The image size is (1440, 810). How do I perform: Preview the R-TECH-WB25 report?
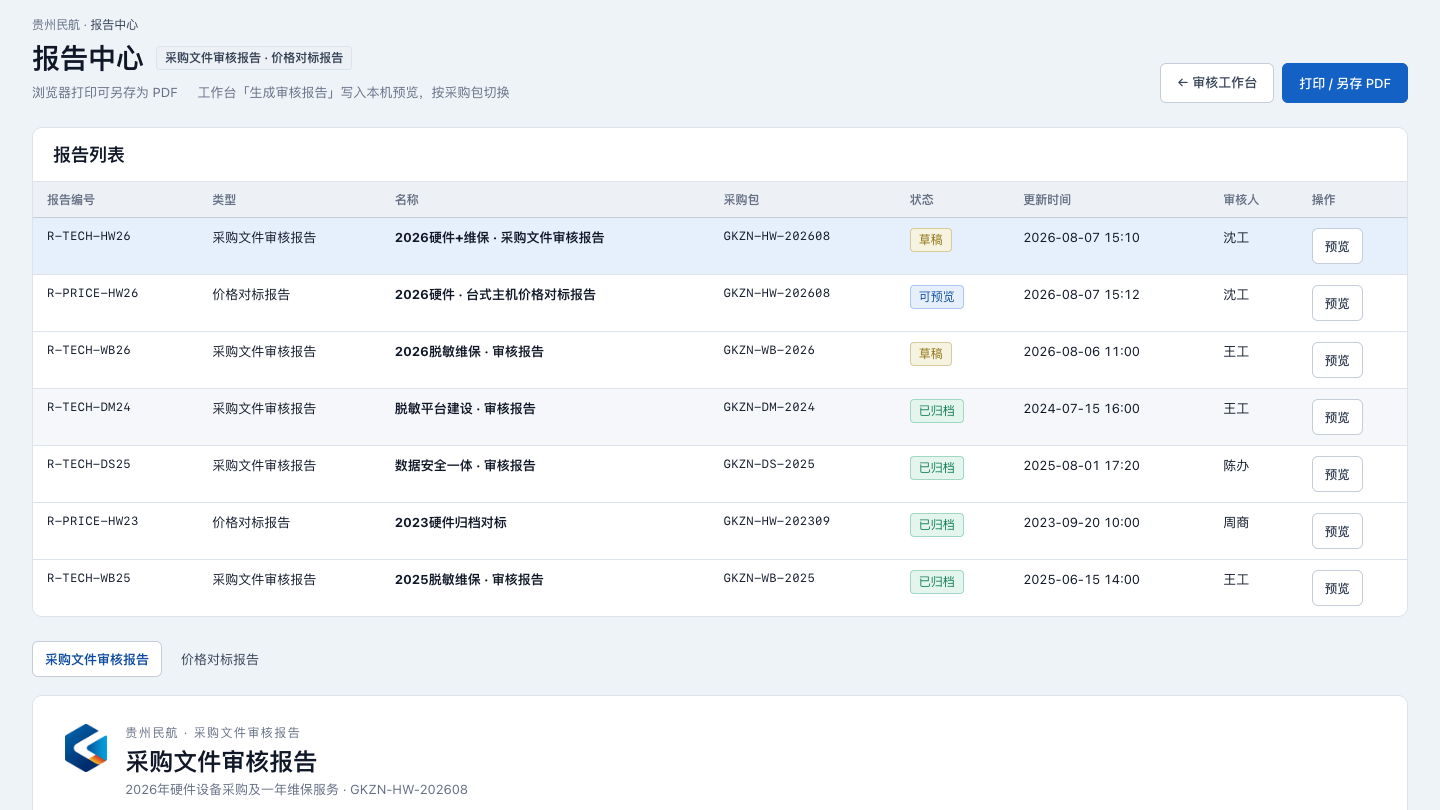click(1337, 588)
